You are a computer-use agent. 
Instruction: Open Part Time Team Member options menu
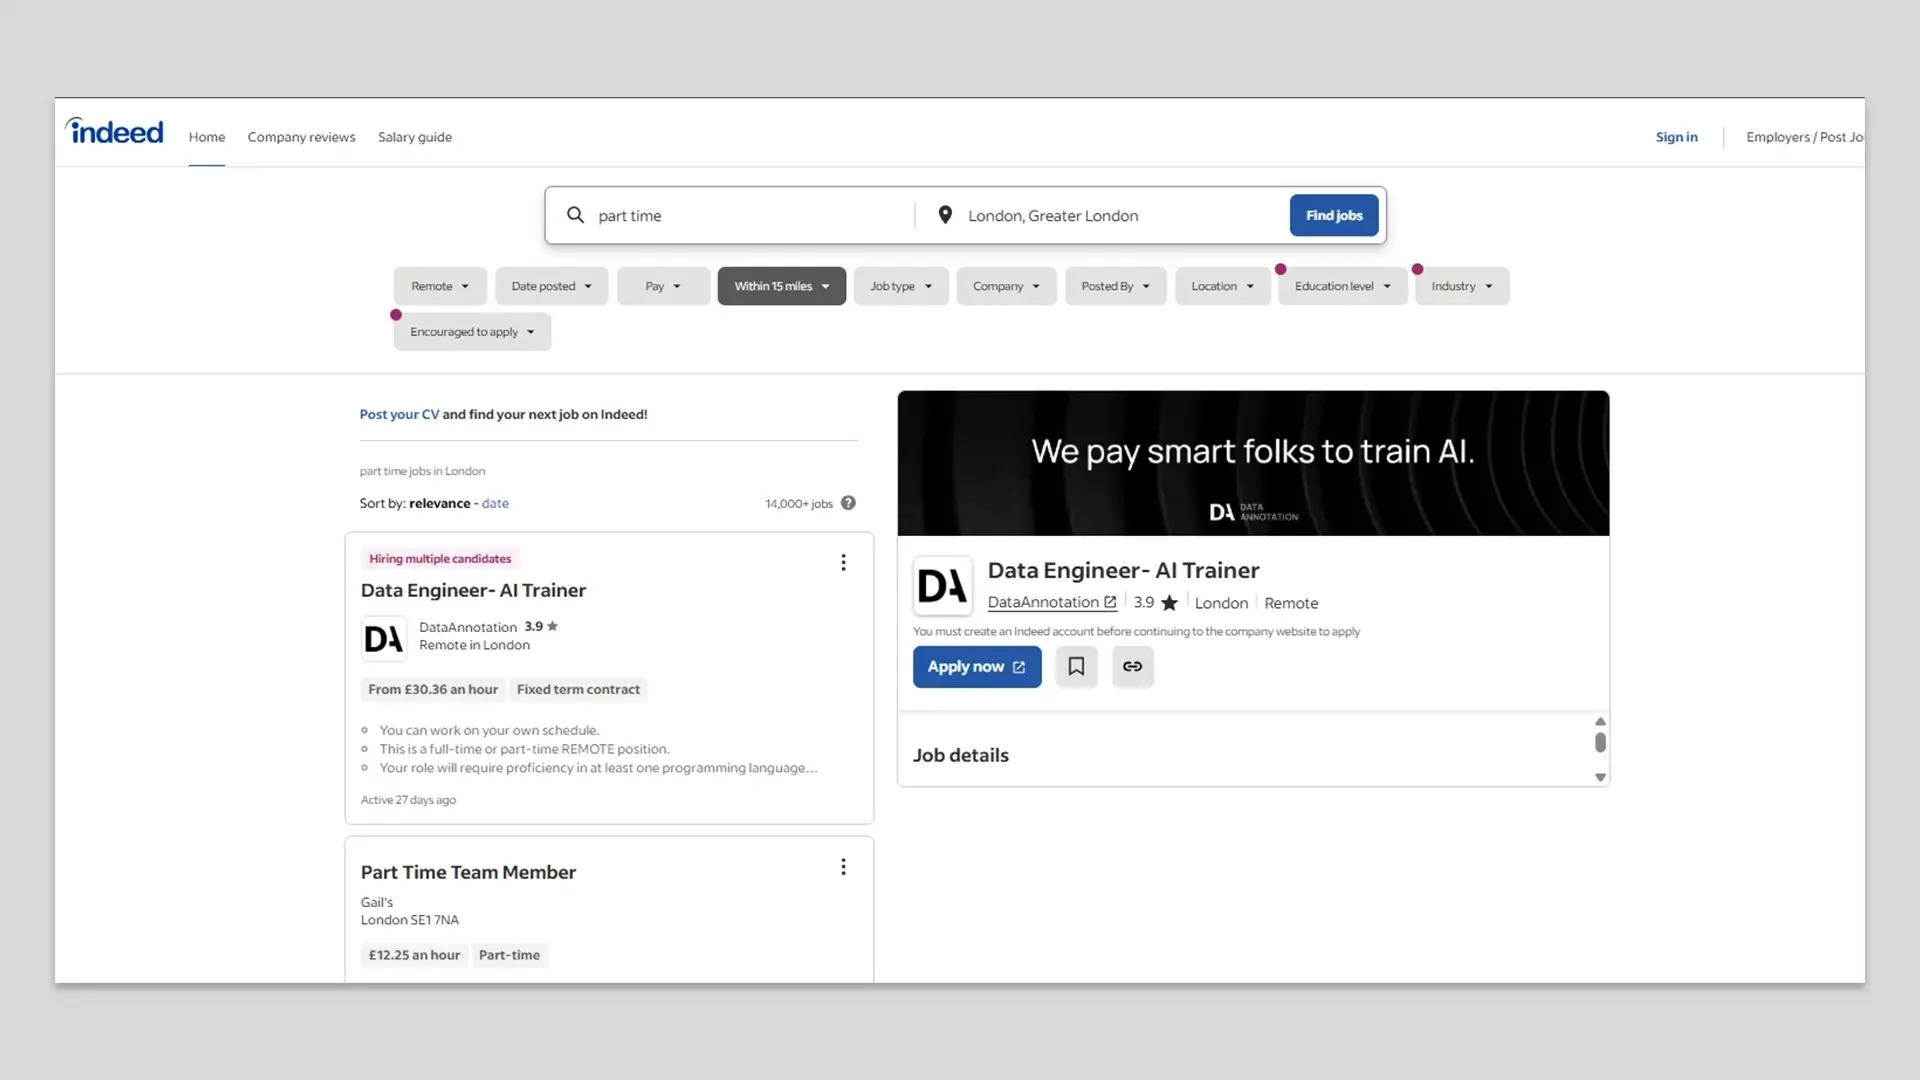(x=843, y=867)
